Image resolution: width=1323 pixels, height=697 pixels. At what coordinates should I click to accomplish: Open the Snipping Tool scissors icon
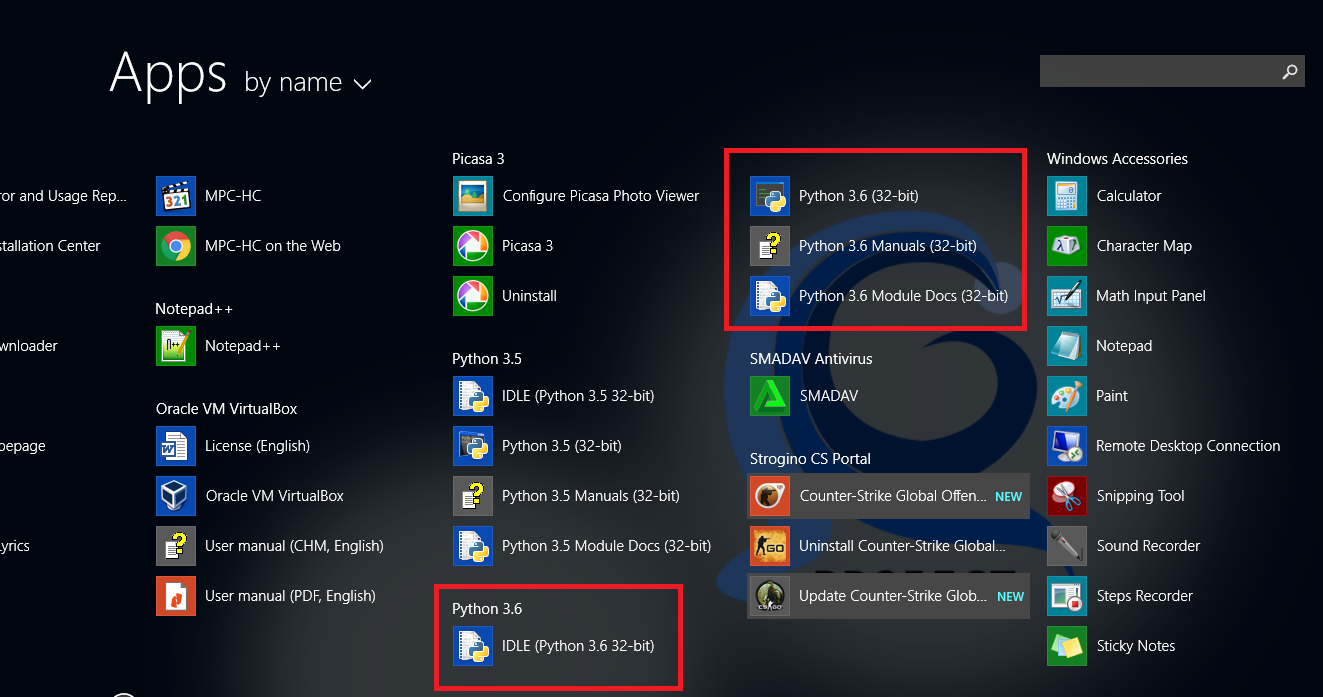pyautogui.click(x=1067, y=496)
